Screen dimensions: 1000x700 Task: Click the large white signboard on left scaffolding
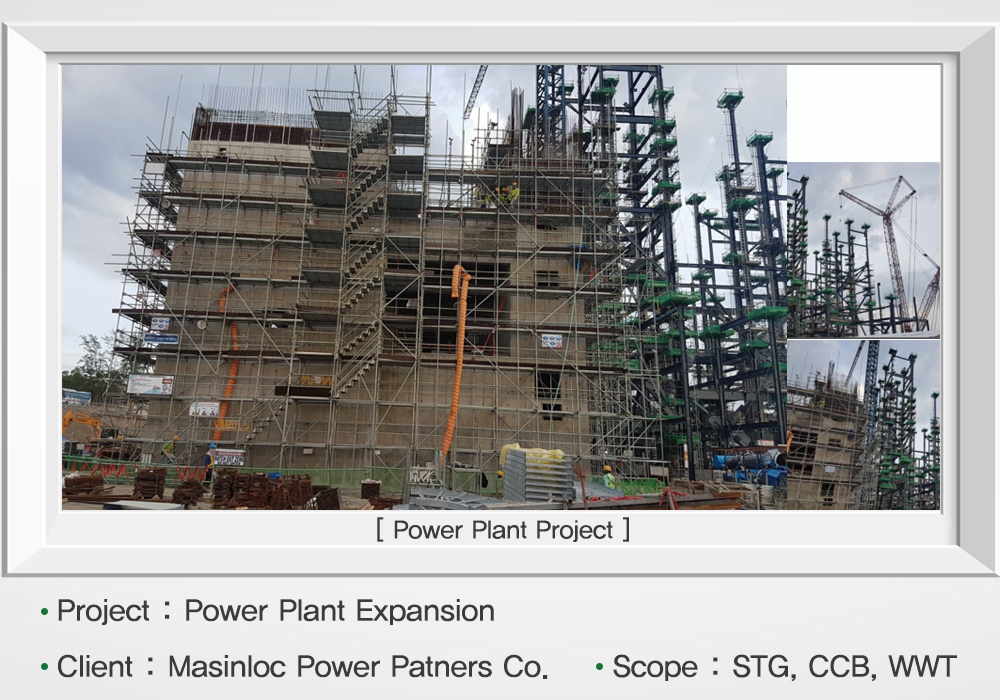150,384
